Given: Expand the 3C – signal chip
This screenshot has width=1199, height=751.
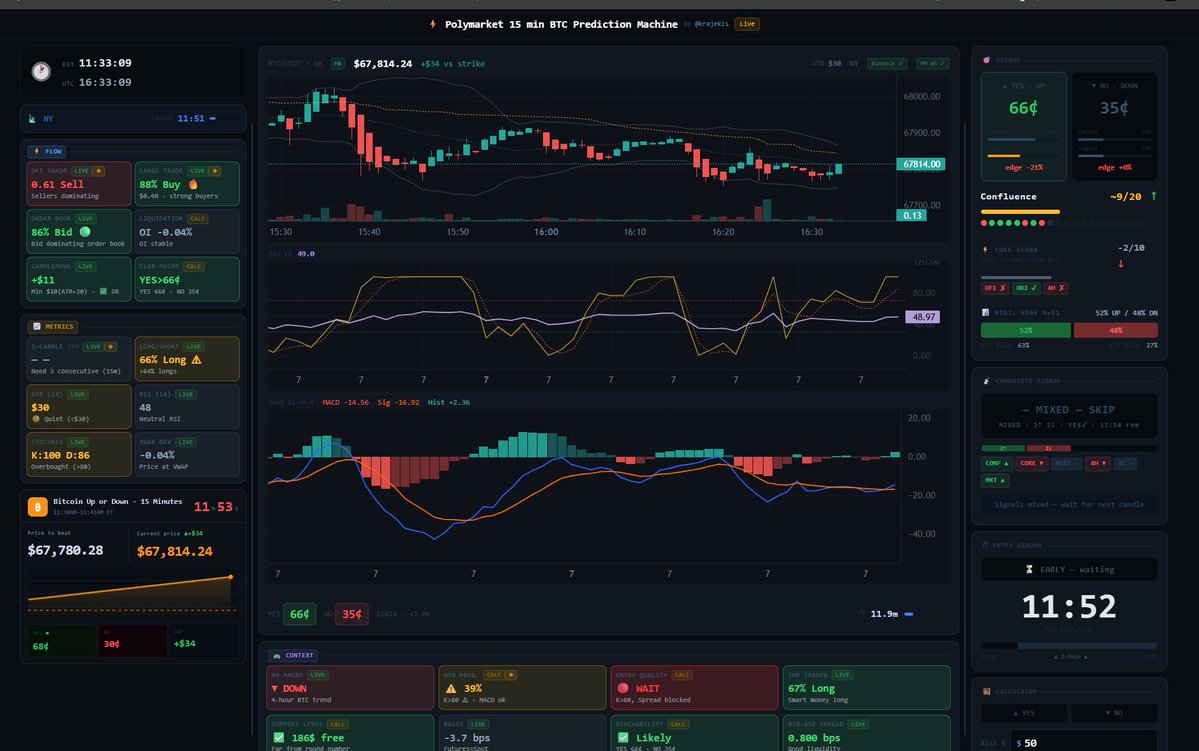Looking at the screenshot, I should pos(1126,463).
